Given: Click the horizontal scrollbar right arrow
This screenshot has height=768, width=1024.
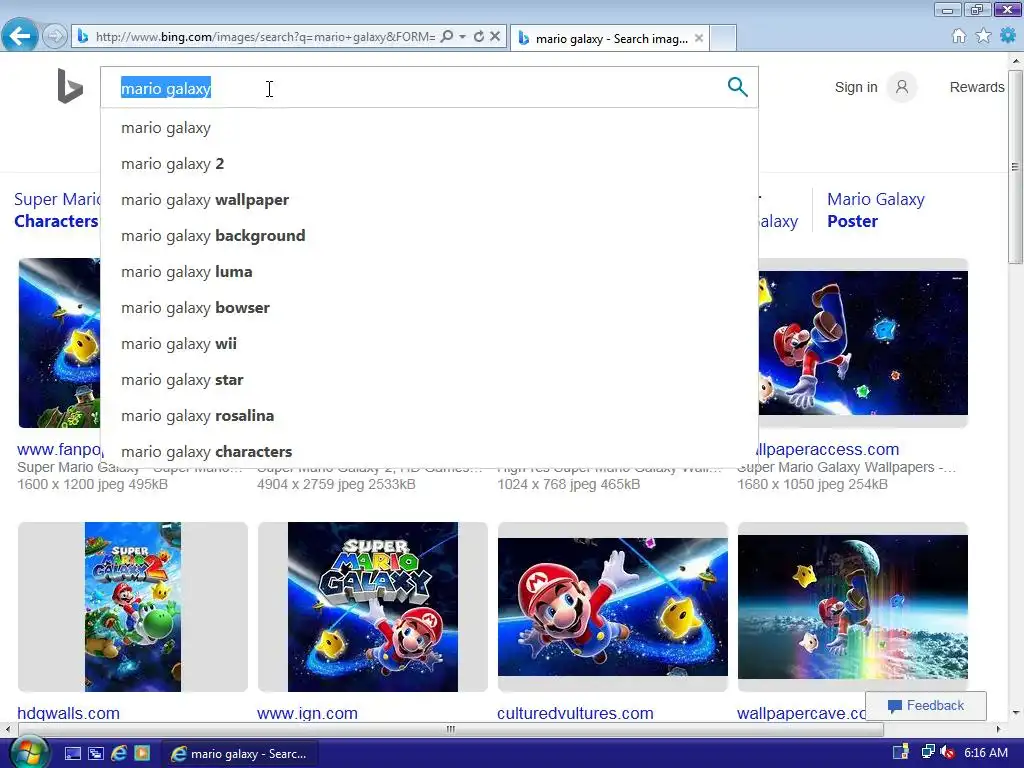Looking at the screenshot, I should [998, 729].
